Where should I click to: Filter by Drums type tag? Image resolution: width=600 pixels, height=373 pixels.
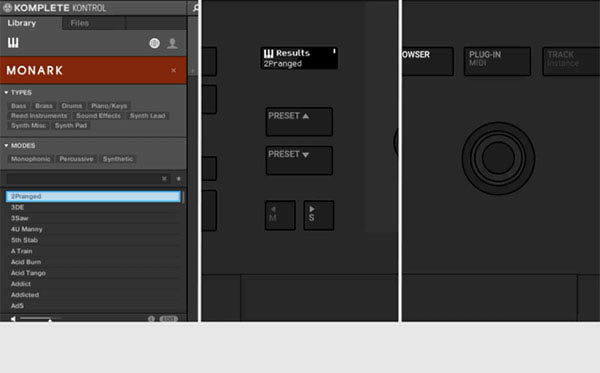pyautogui.click(x=72, y=106)
